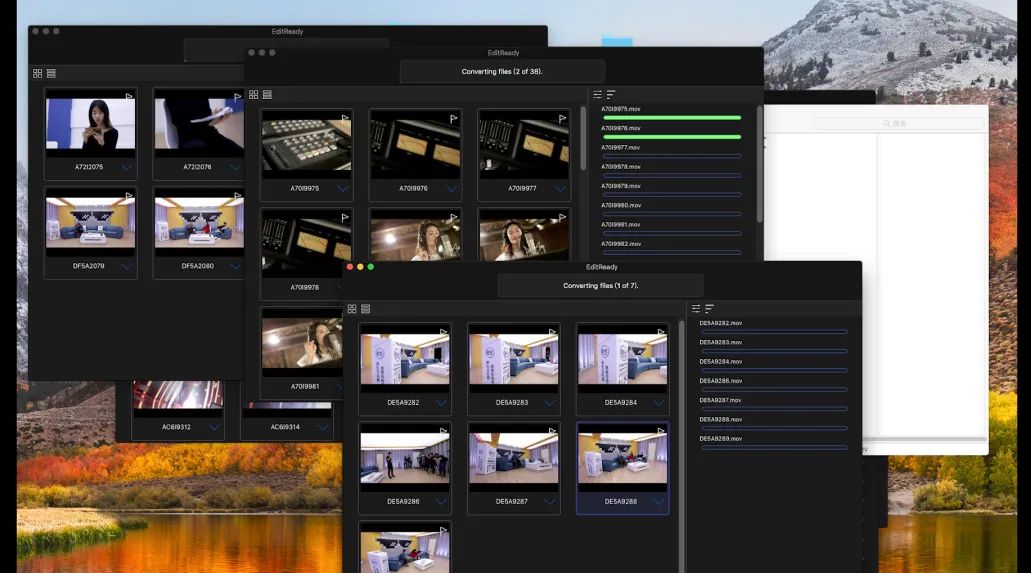This screenshot has height=573, width=1031.
Task: Switch to list view in front EditReady window
Action: click(x=366, y=309)
